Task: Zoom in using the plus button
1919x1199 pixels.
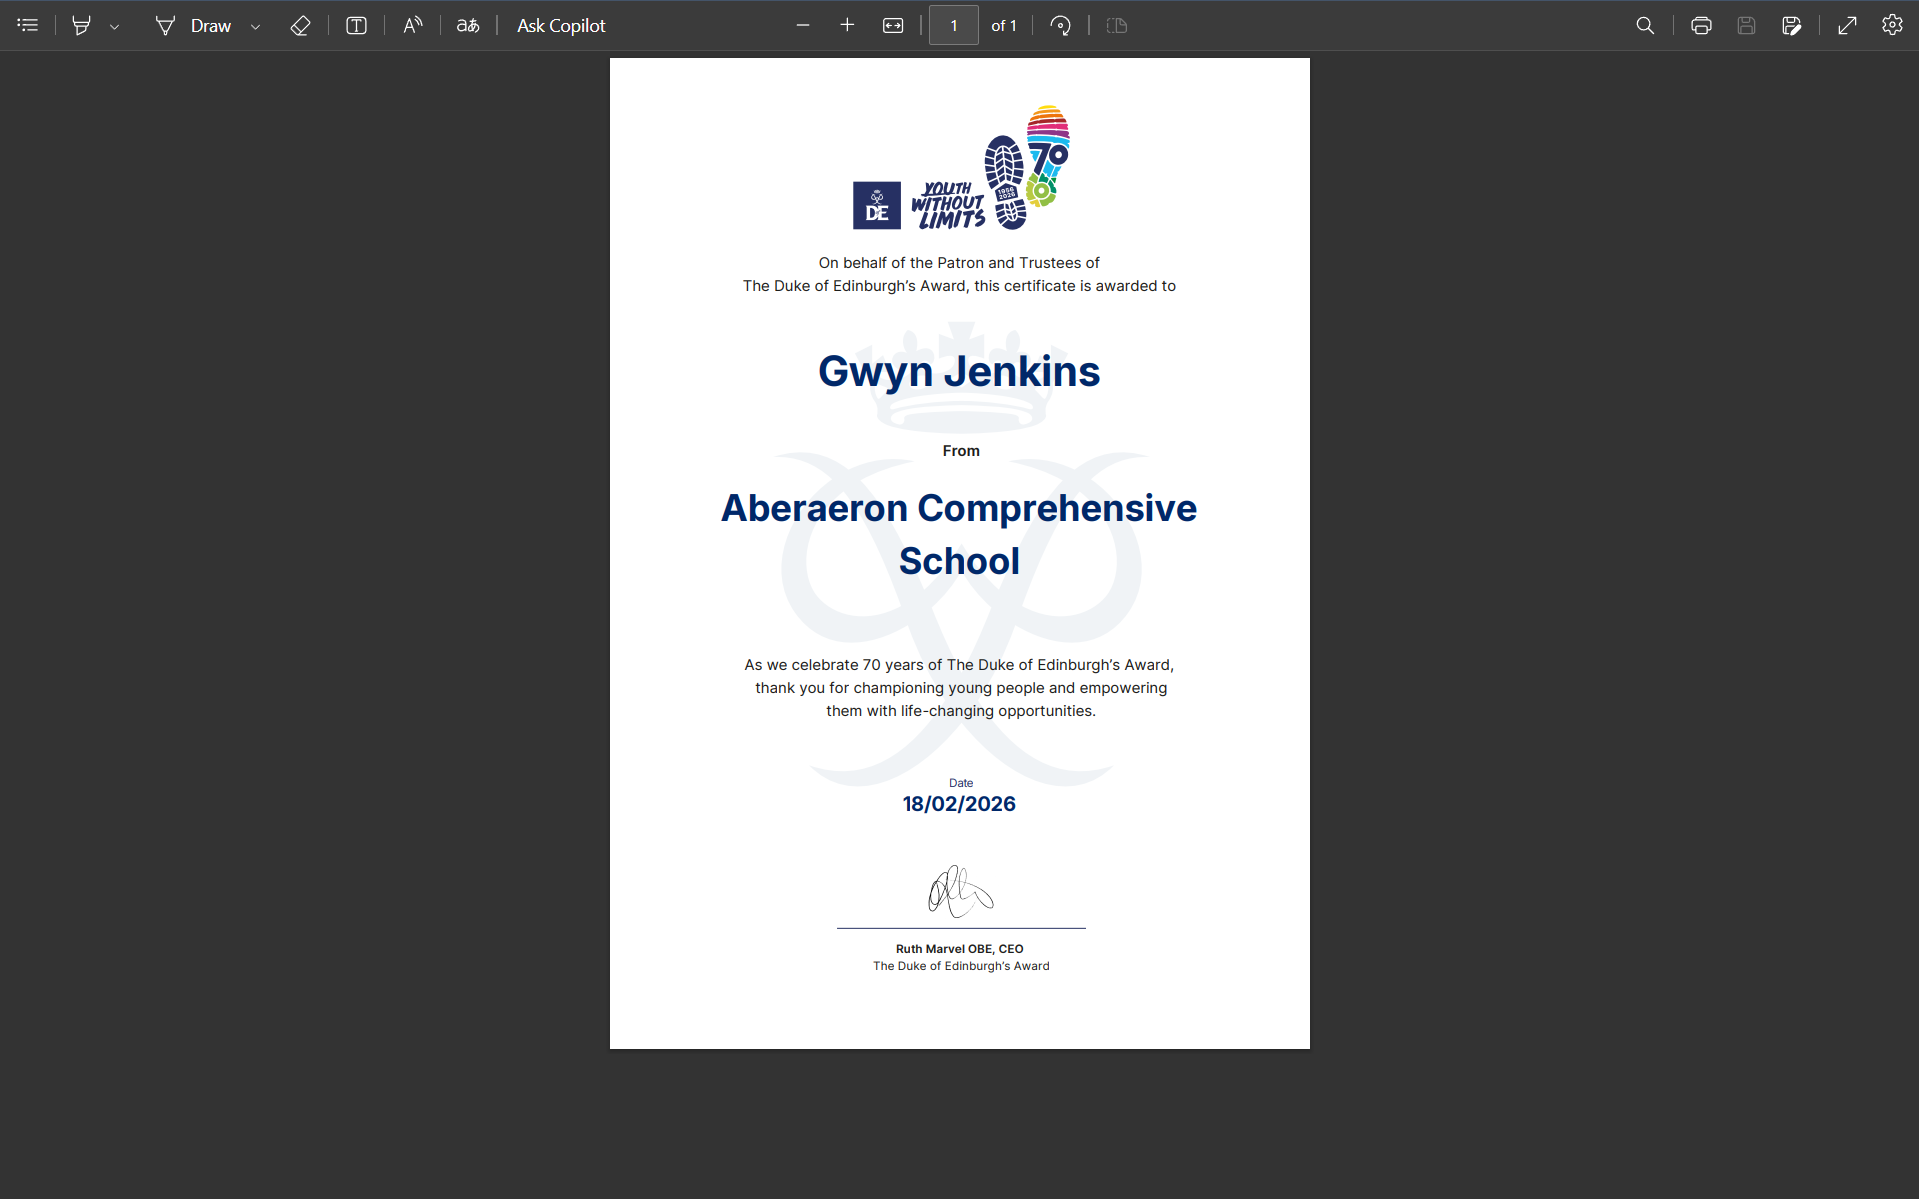Action: coord(847,26)
